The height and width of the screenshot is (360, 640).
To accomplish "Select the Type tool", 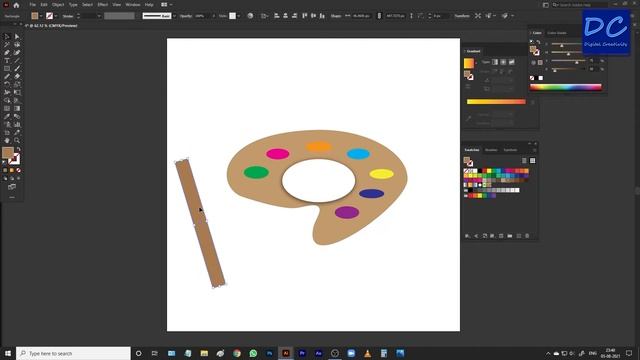I will (x=7, y=60).
